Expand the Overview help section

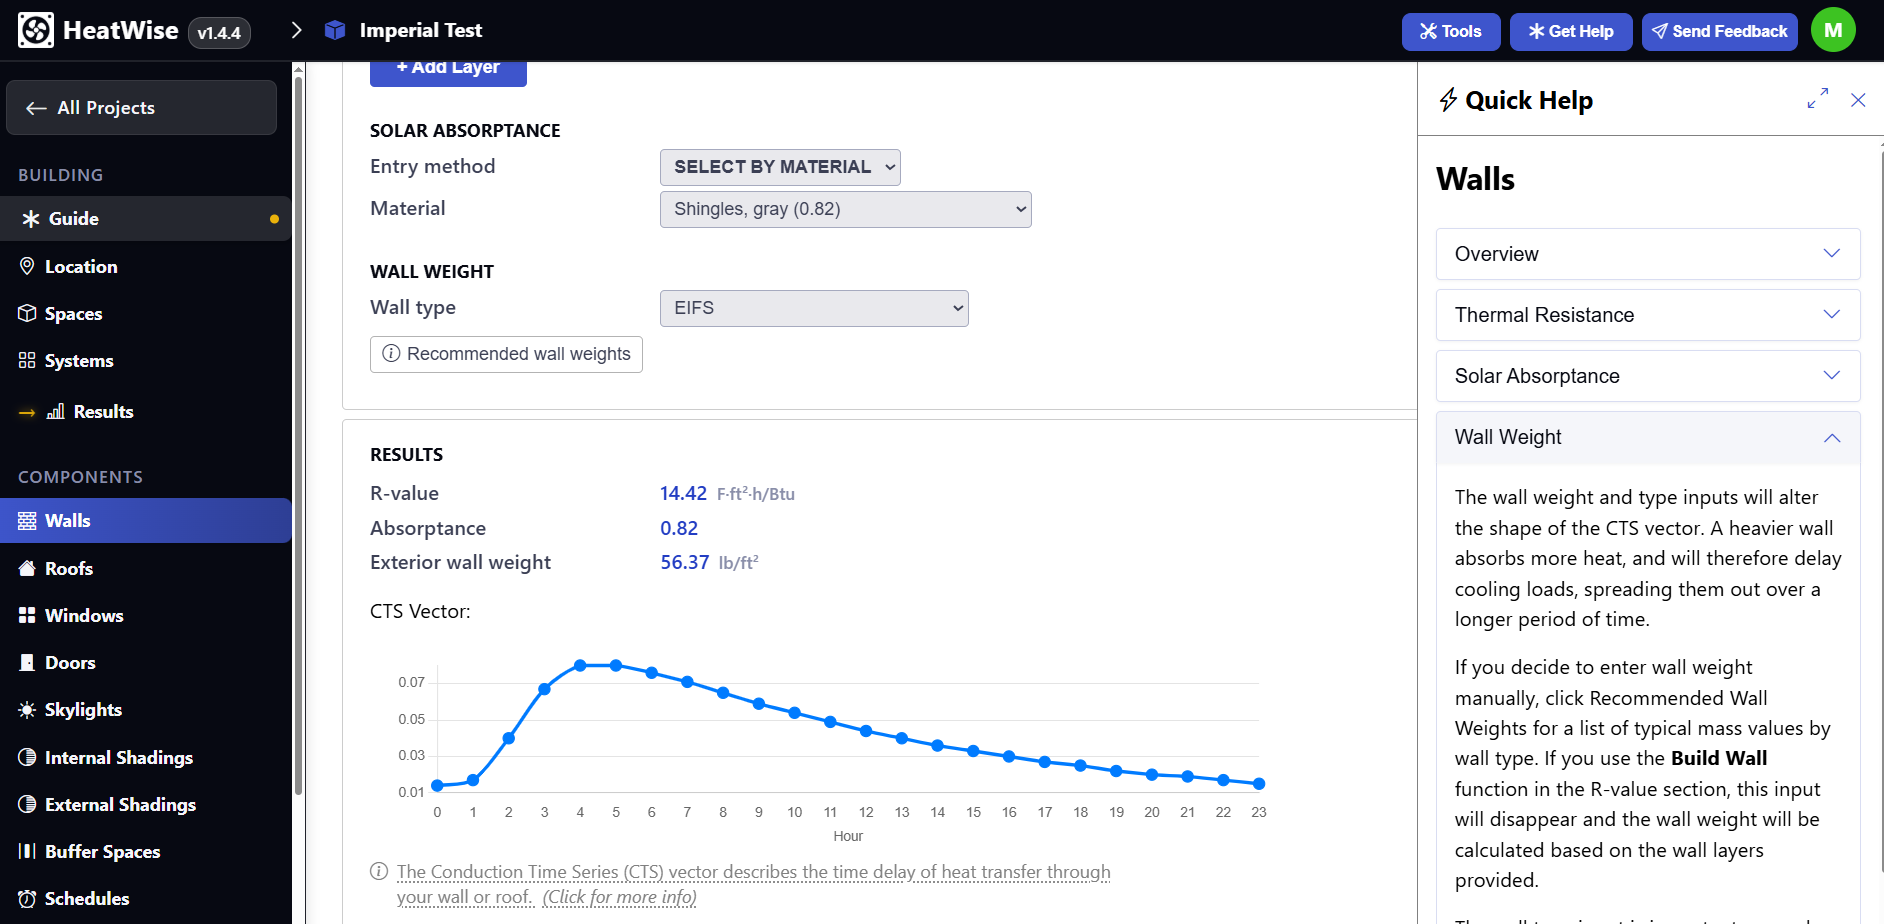pyautogui.click(x=1647, y=254)
